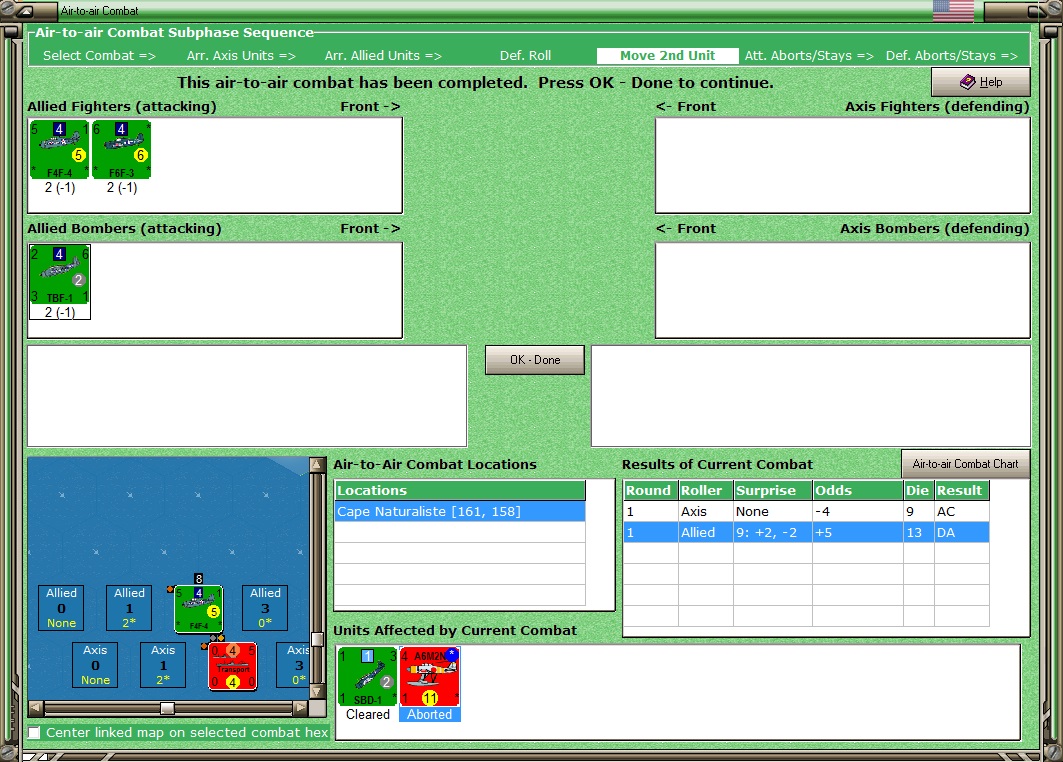Screen dimensions: 1063x762
Task: Enable Center linked map on selected combat hex
Action: coord(34,733)
